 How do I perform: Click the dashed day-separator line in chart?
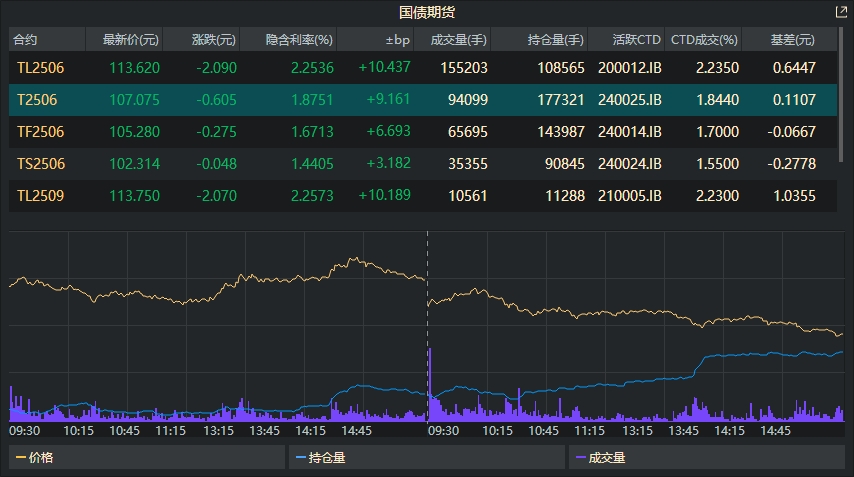428,300
